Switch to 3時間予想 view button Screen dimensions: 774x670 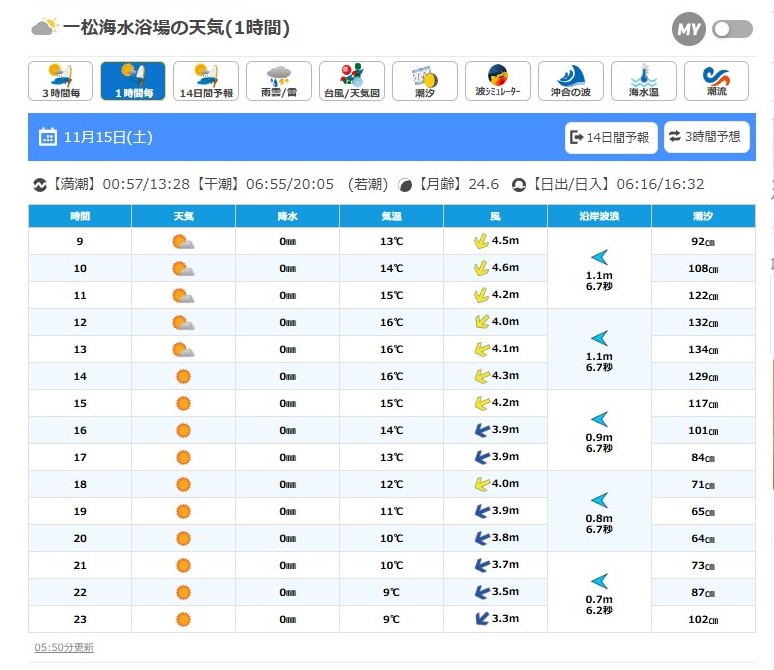coord(707,137)
